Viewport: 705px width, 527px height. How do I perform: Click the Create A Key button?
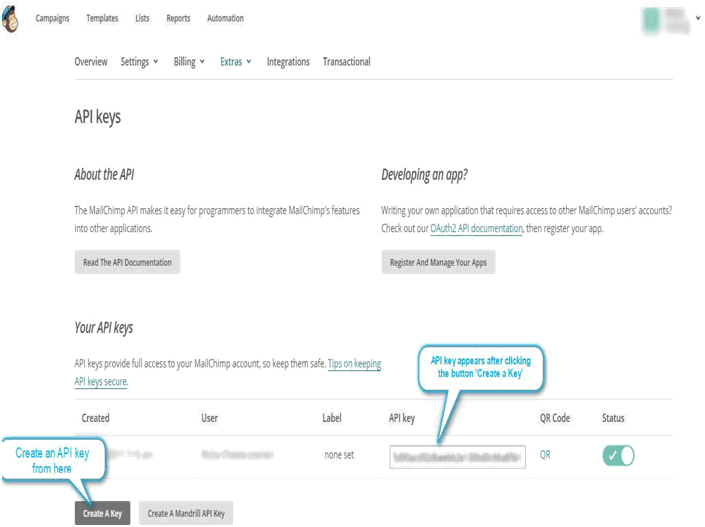click(103, 513)
